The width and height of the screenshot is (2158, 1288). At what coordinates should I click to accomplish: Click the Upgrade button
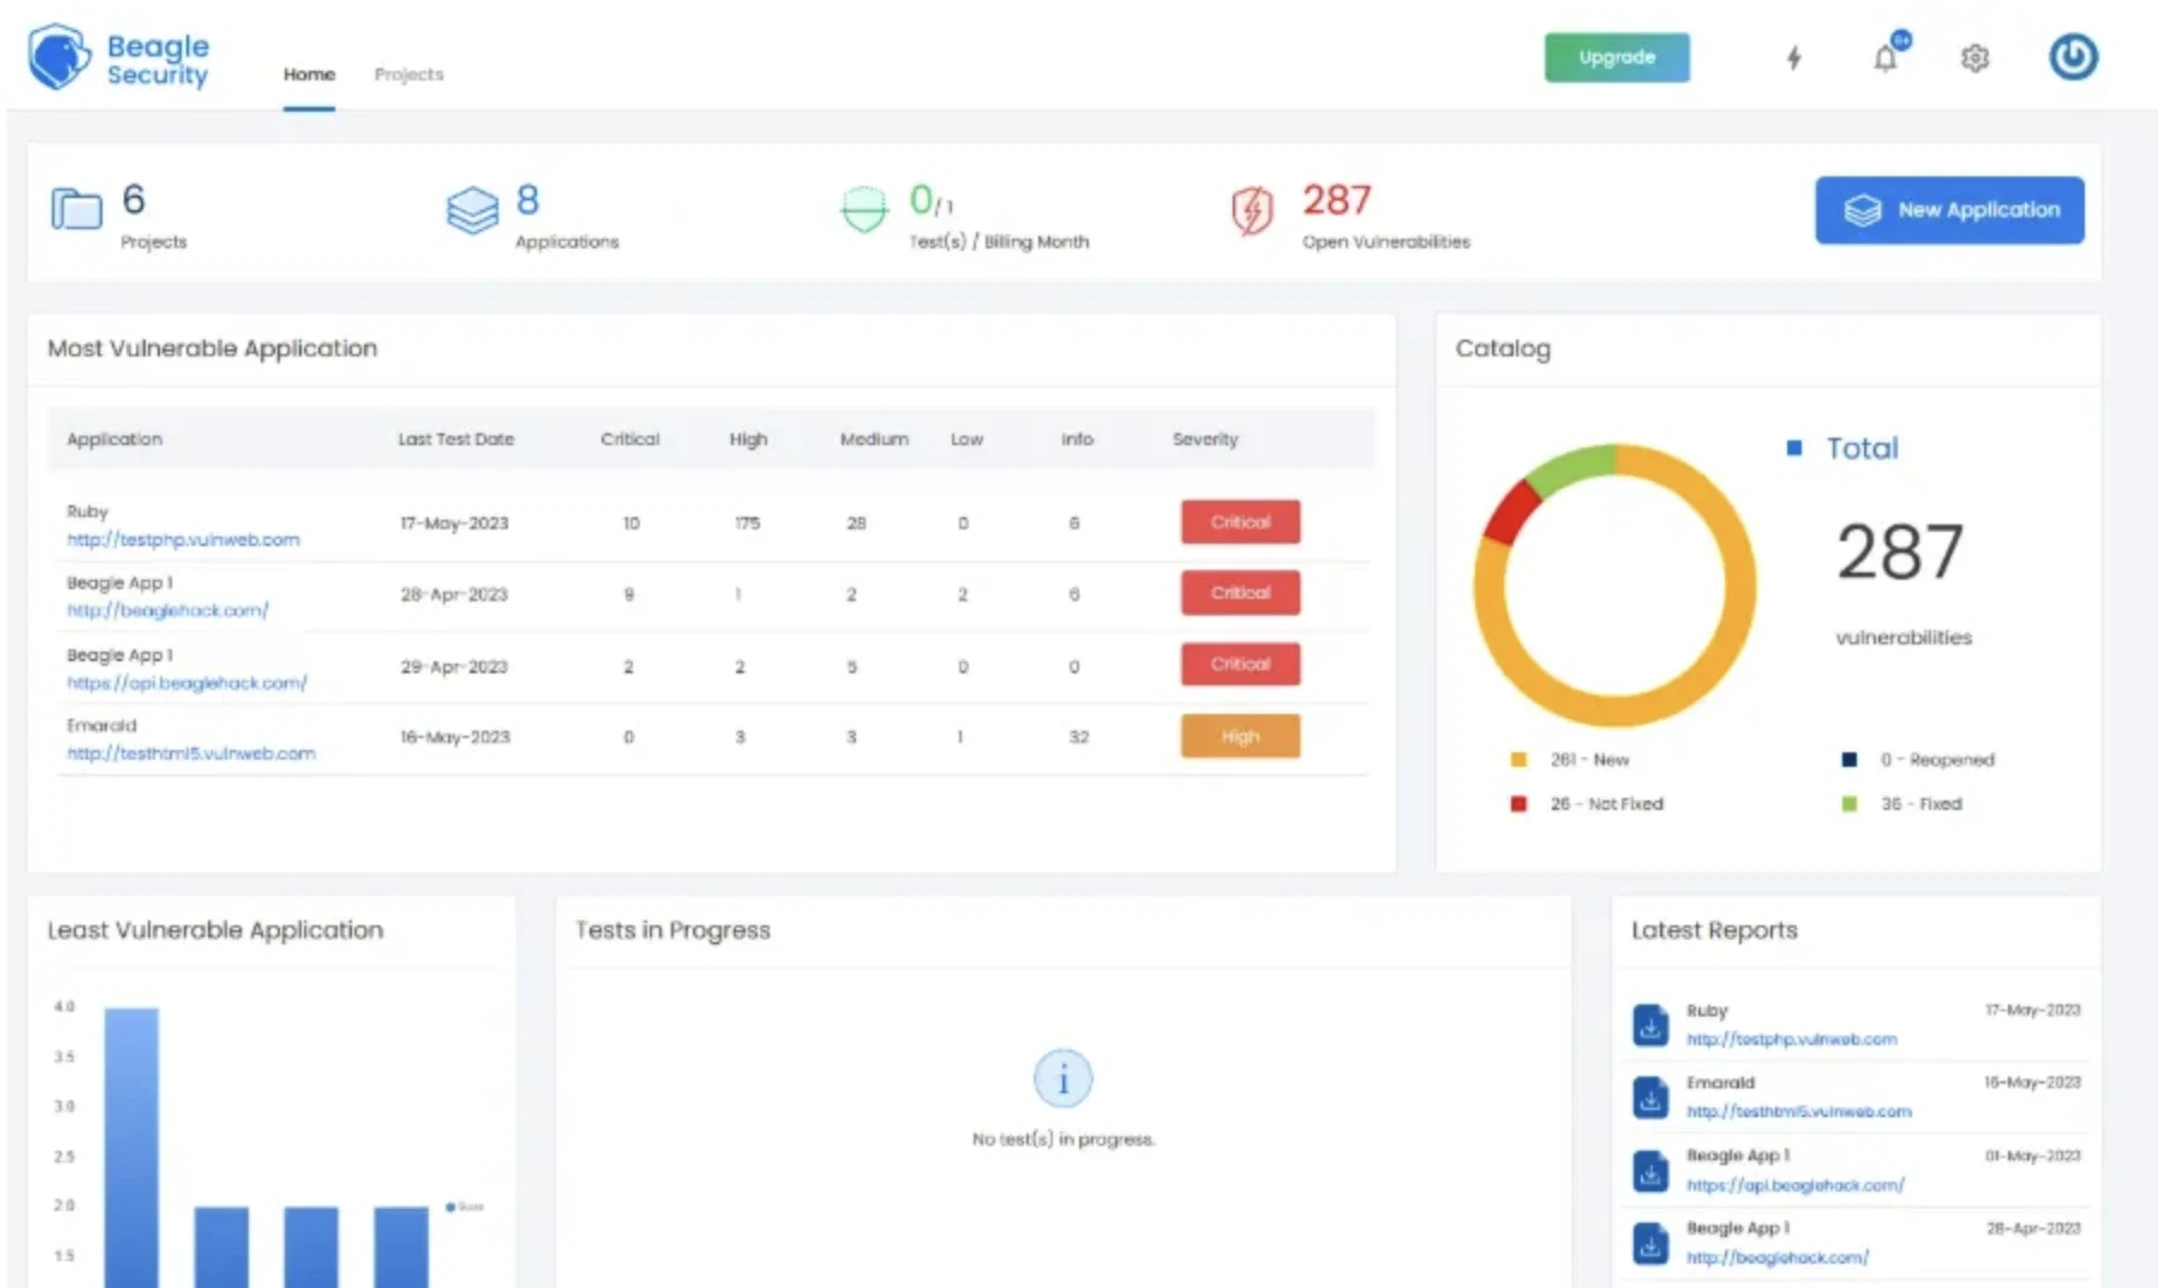tap(1616, 57)
